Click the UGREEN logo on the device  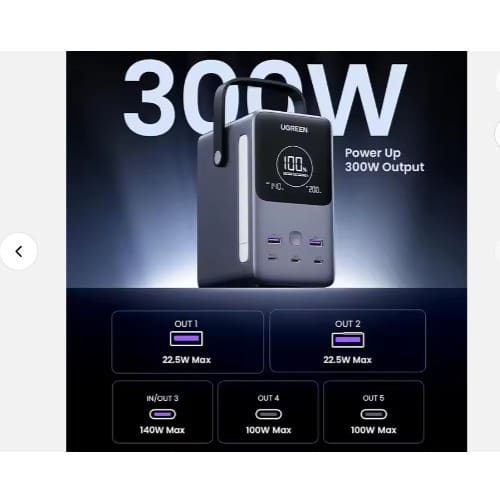(294, 128)
